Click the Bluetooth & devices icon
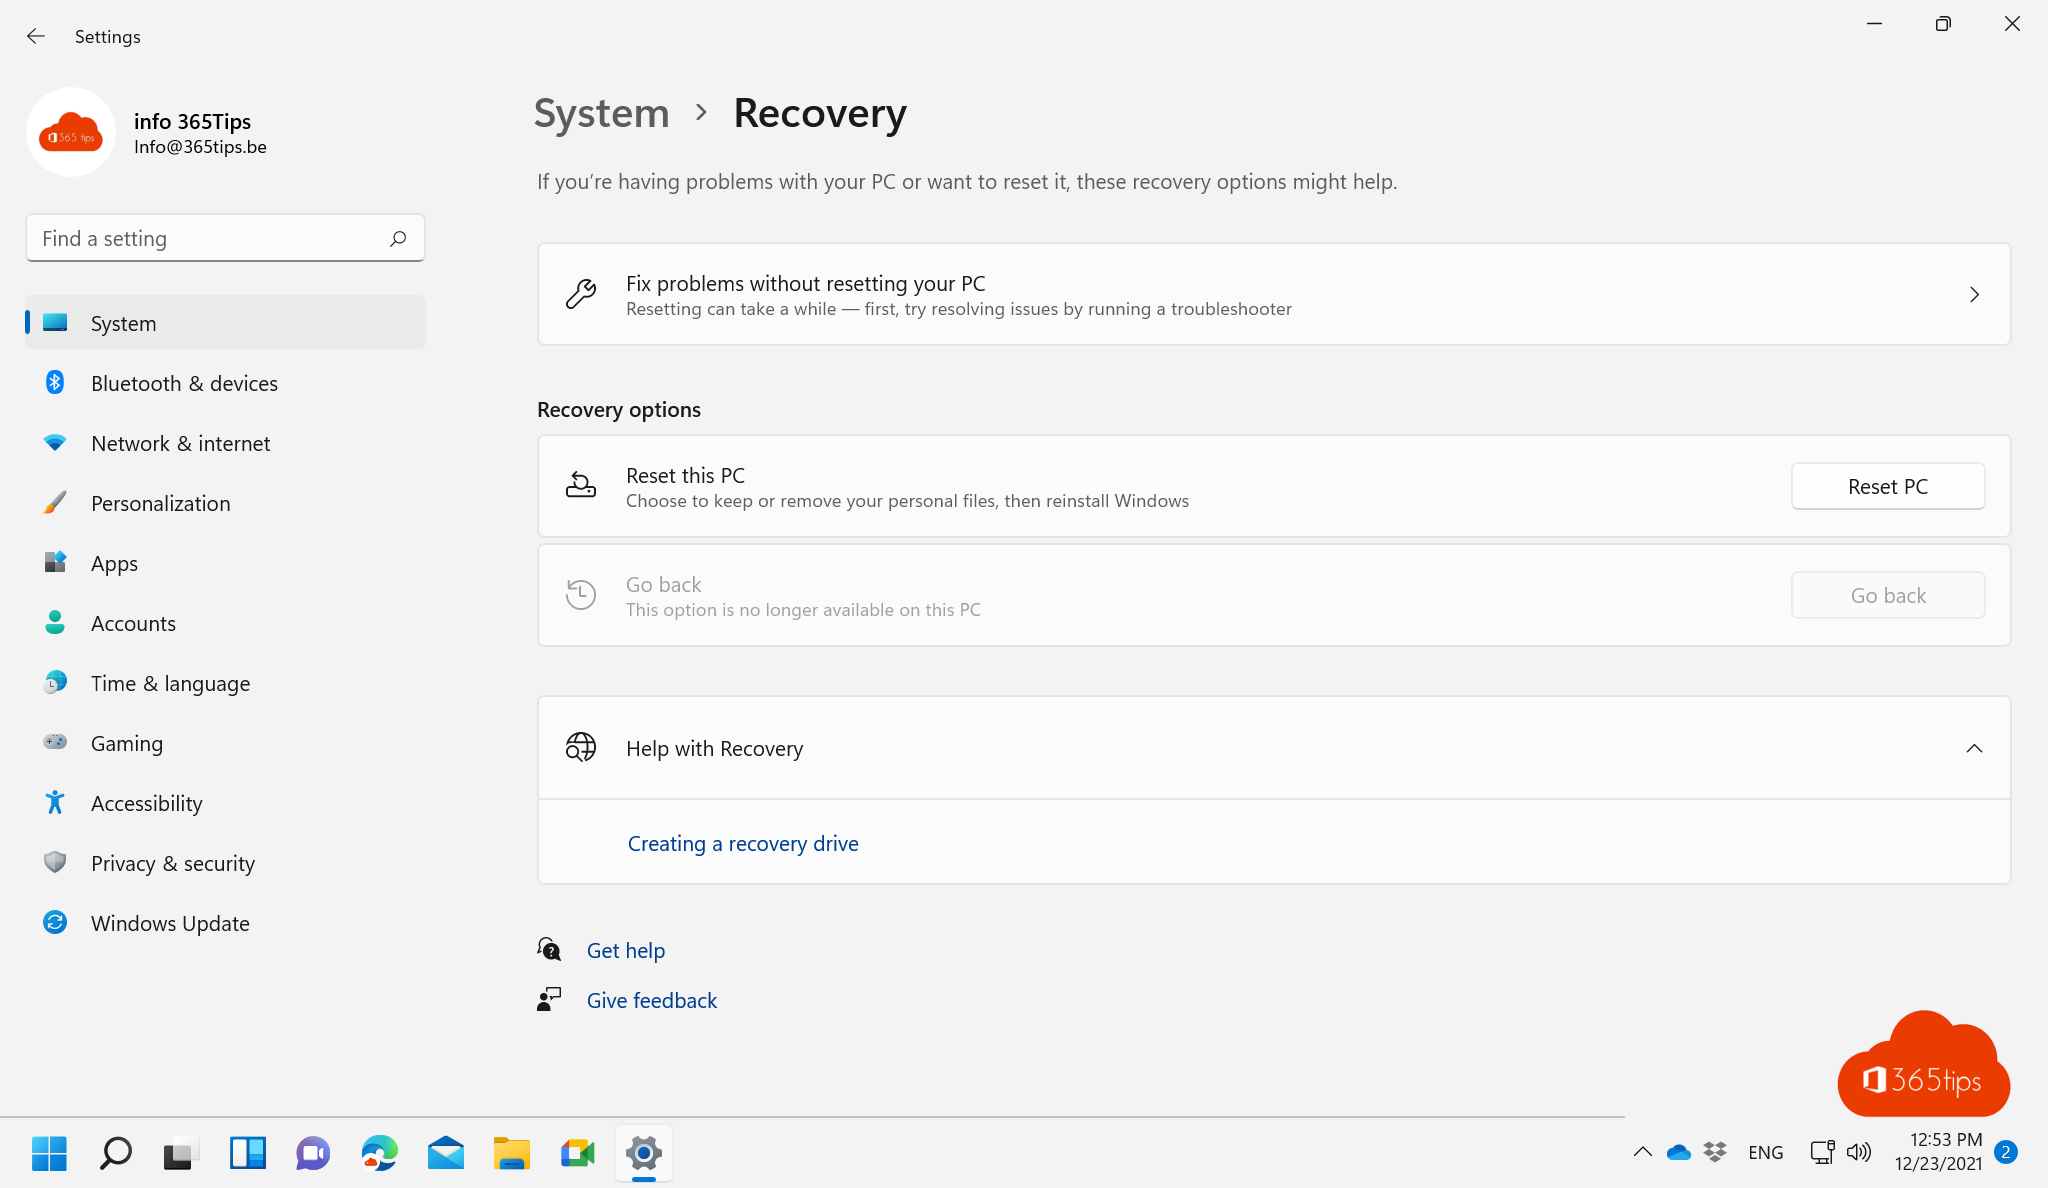The image size is (2048, 1188). 52,382
